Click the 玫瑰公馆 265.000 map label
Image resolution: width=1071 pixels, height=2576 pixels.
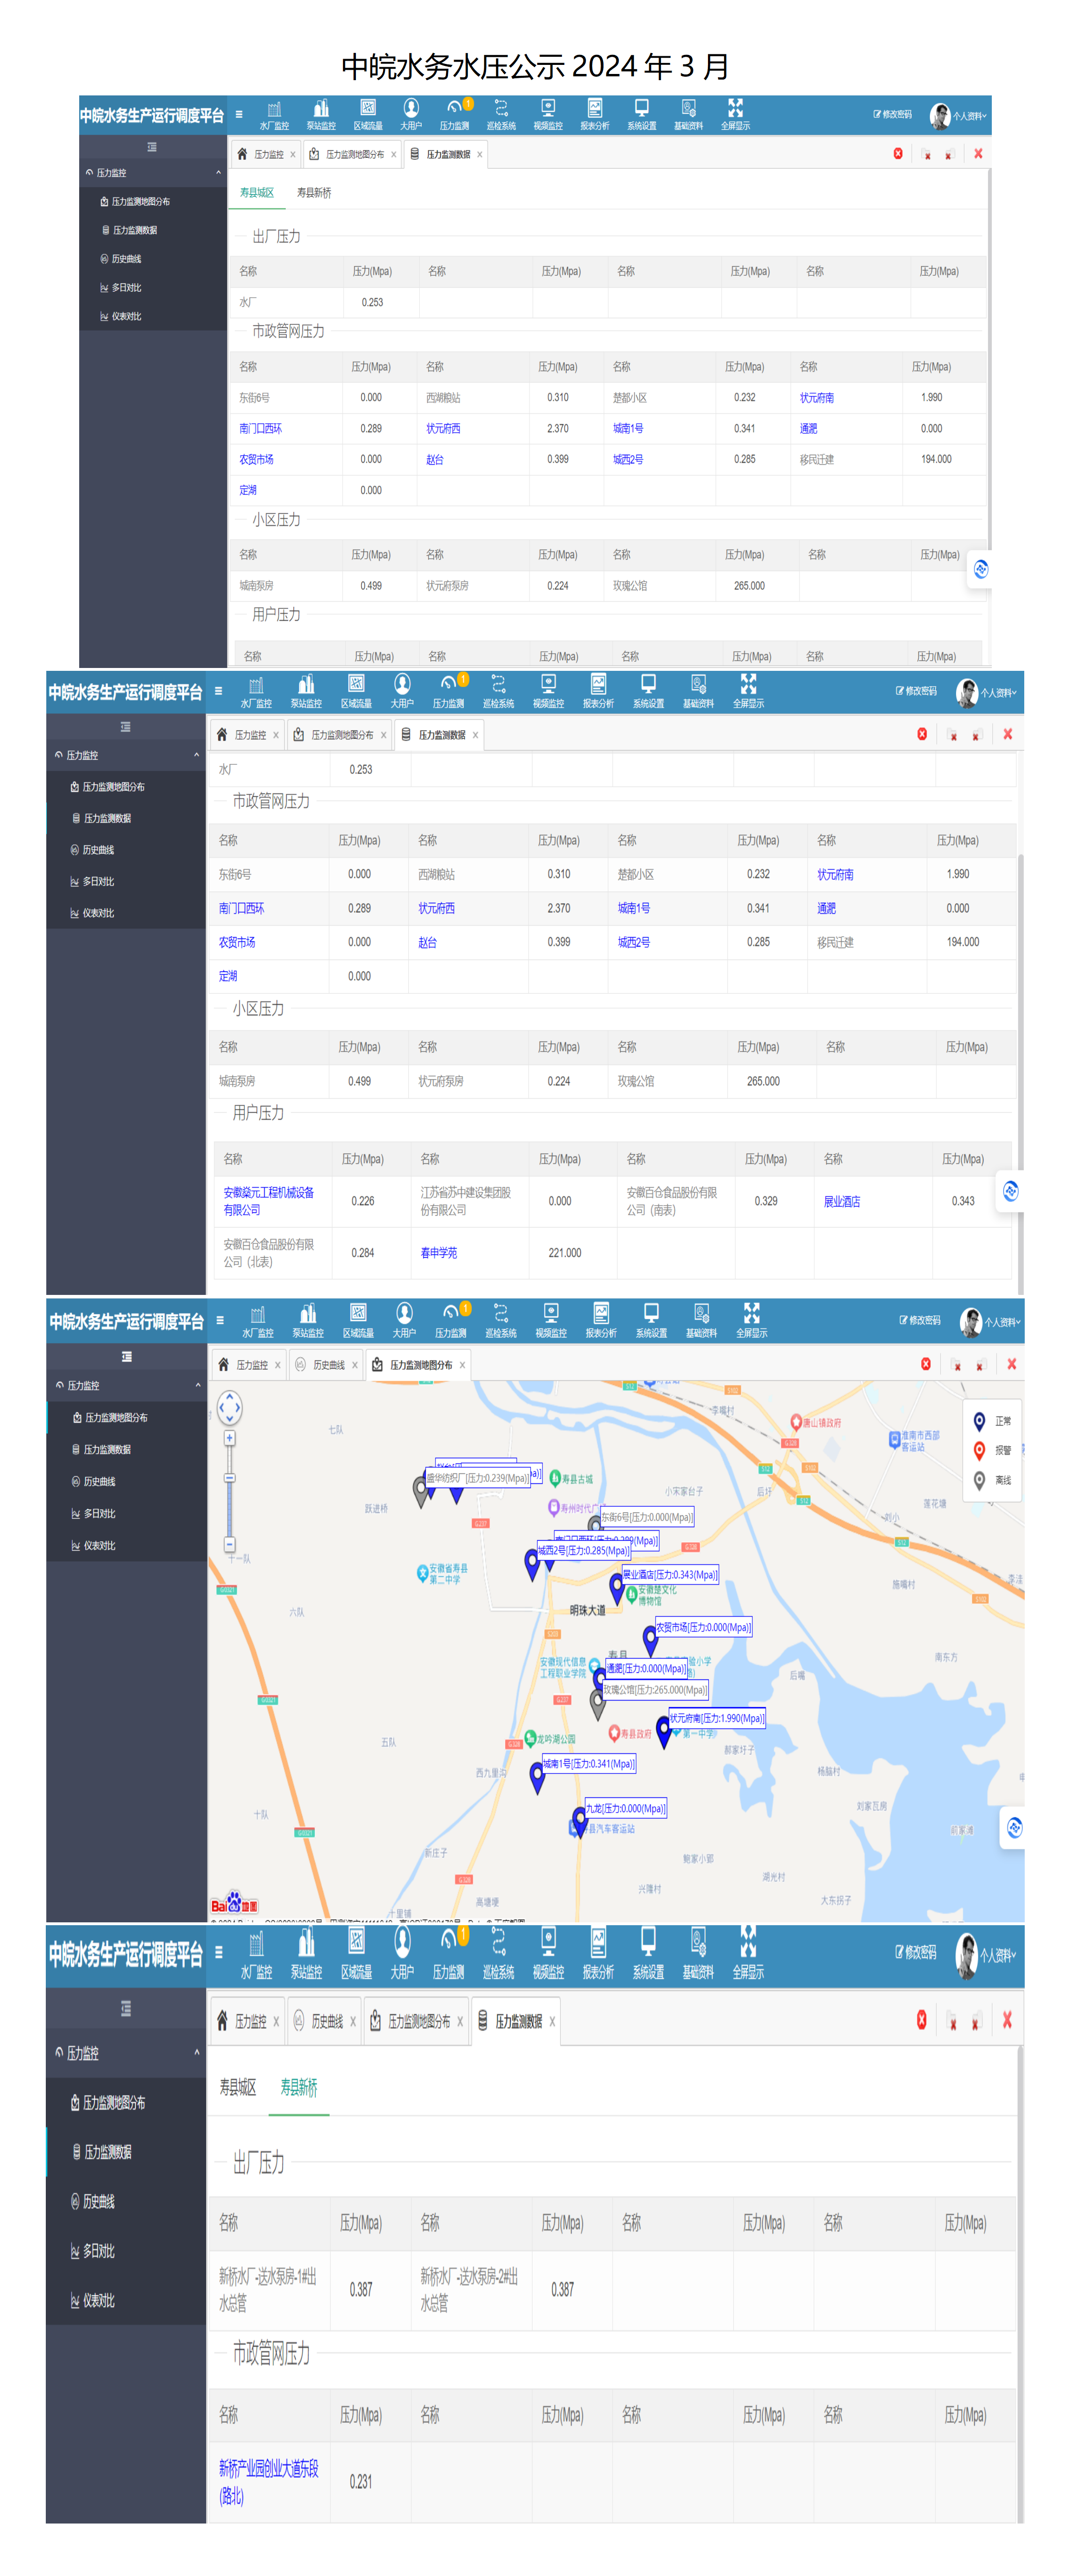[654, 1690]
